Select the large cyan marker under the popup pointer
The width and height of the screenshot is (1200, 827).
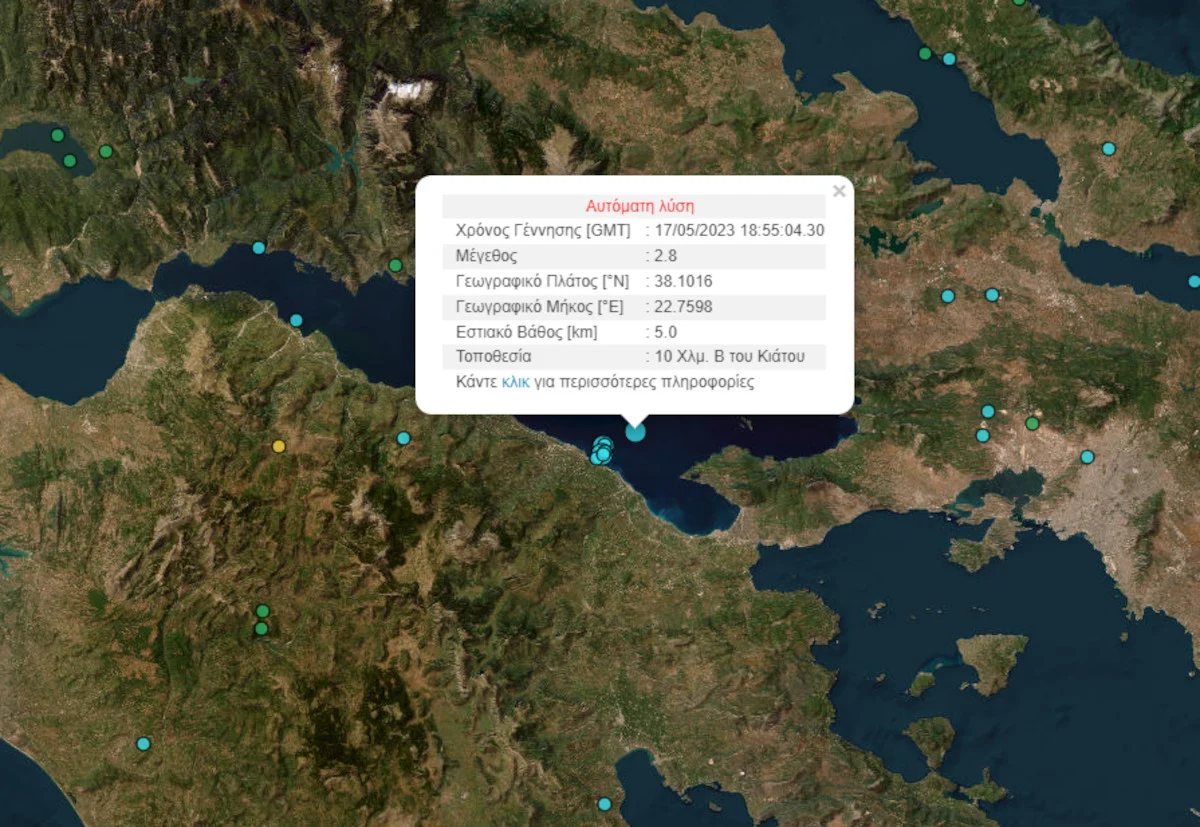(x=635, y=432)
